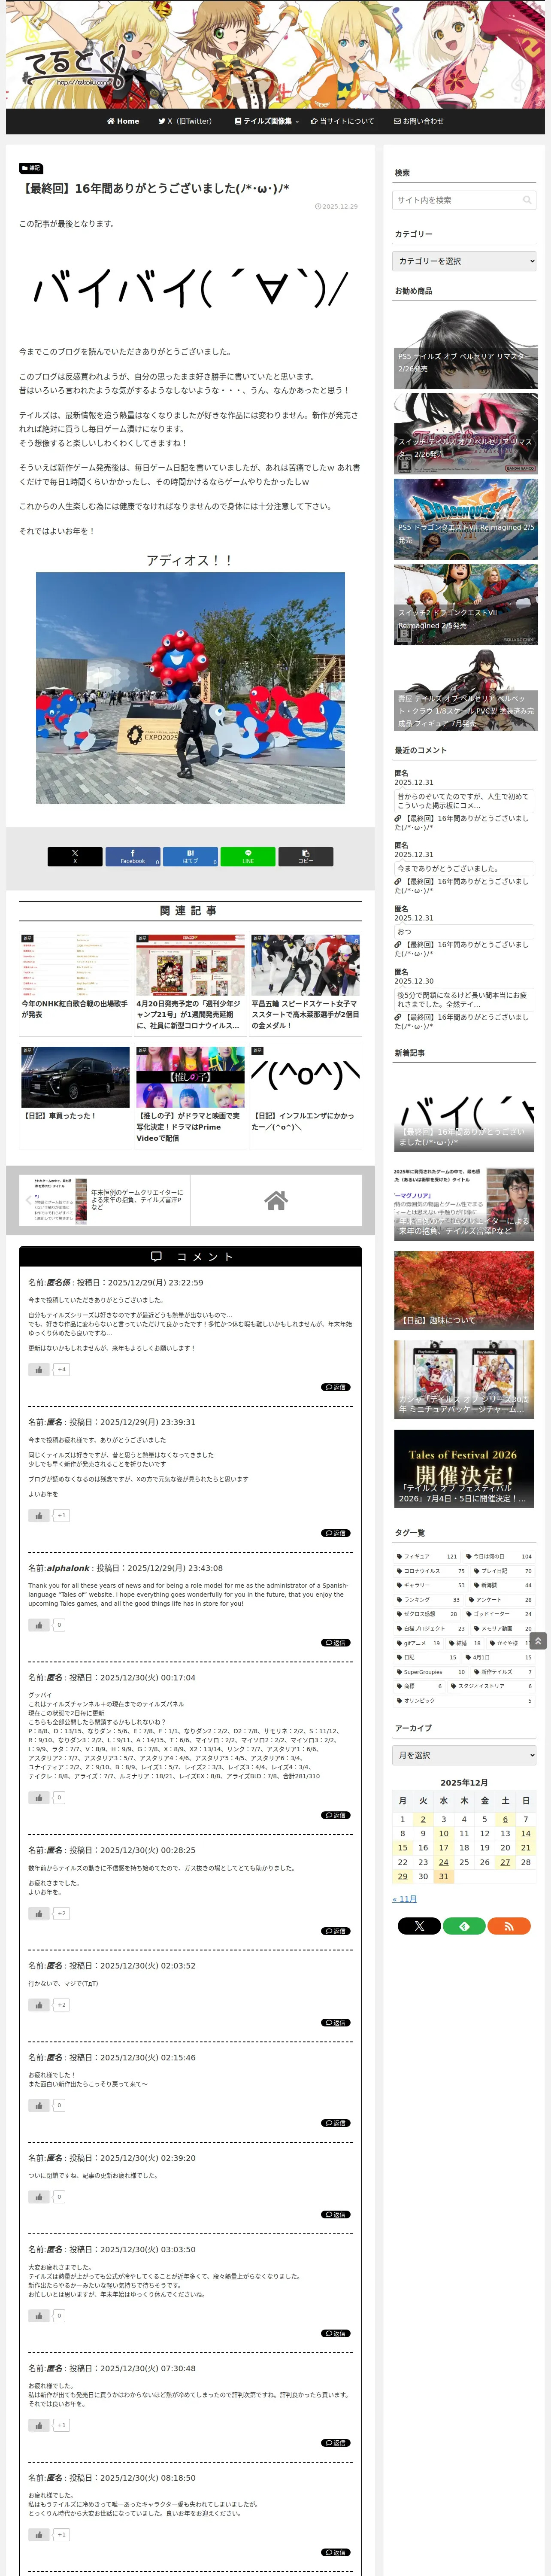Like the comment posted at 02:03:52

click(x=39, y=2004)
